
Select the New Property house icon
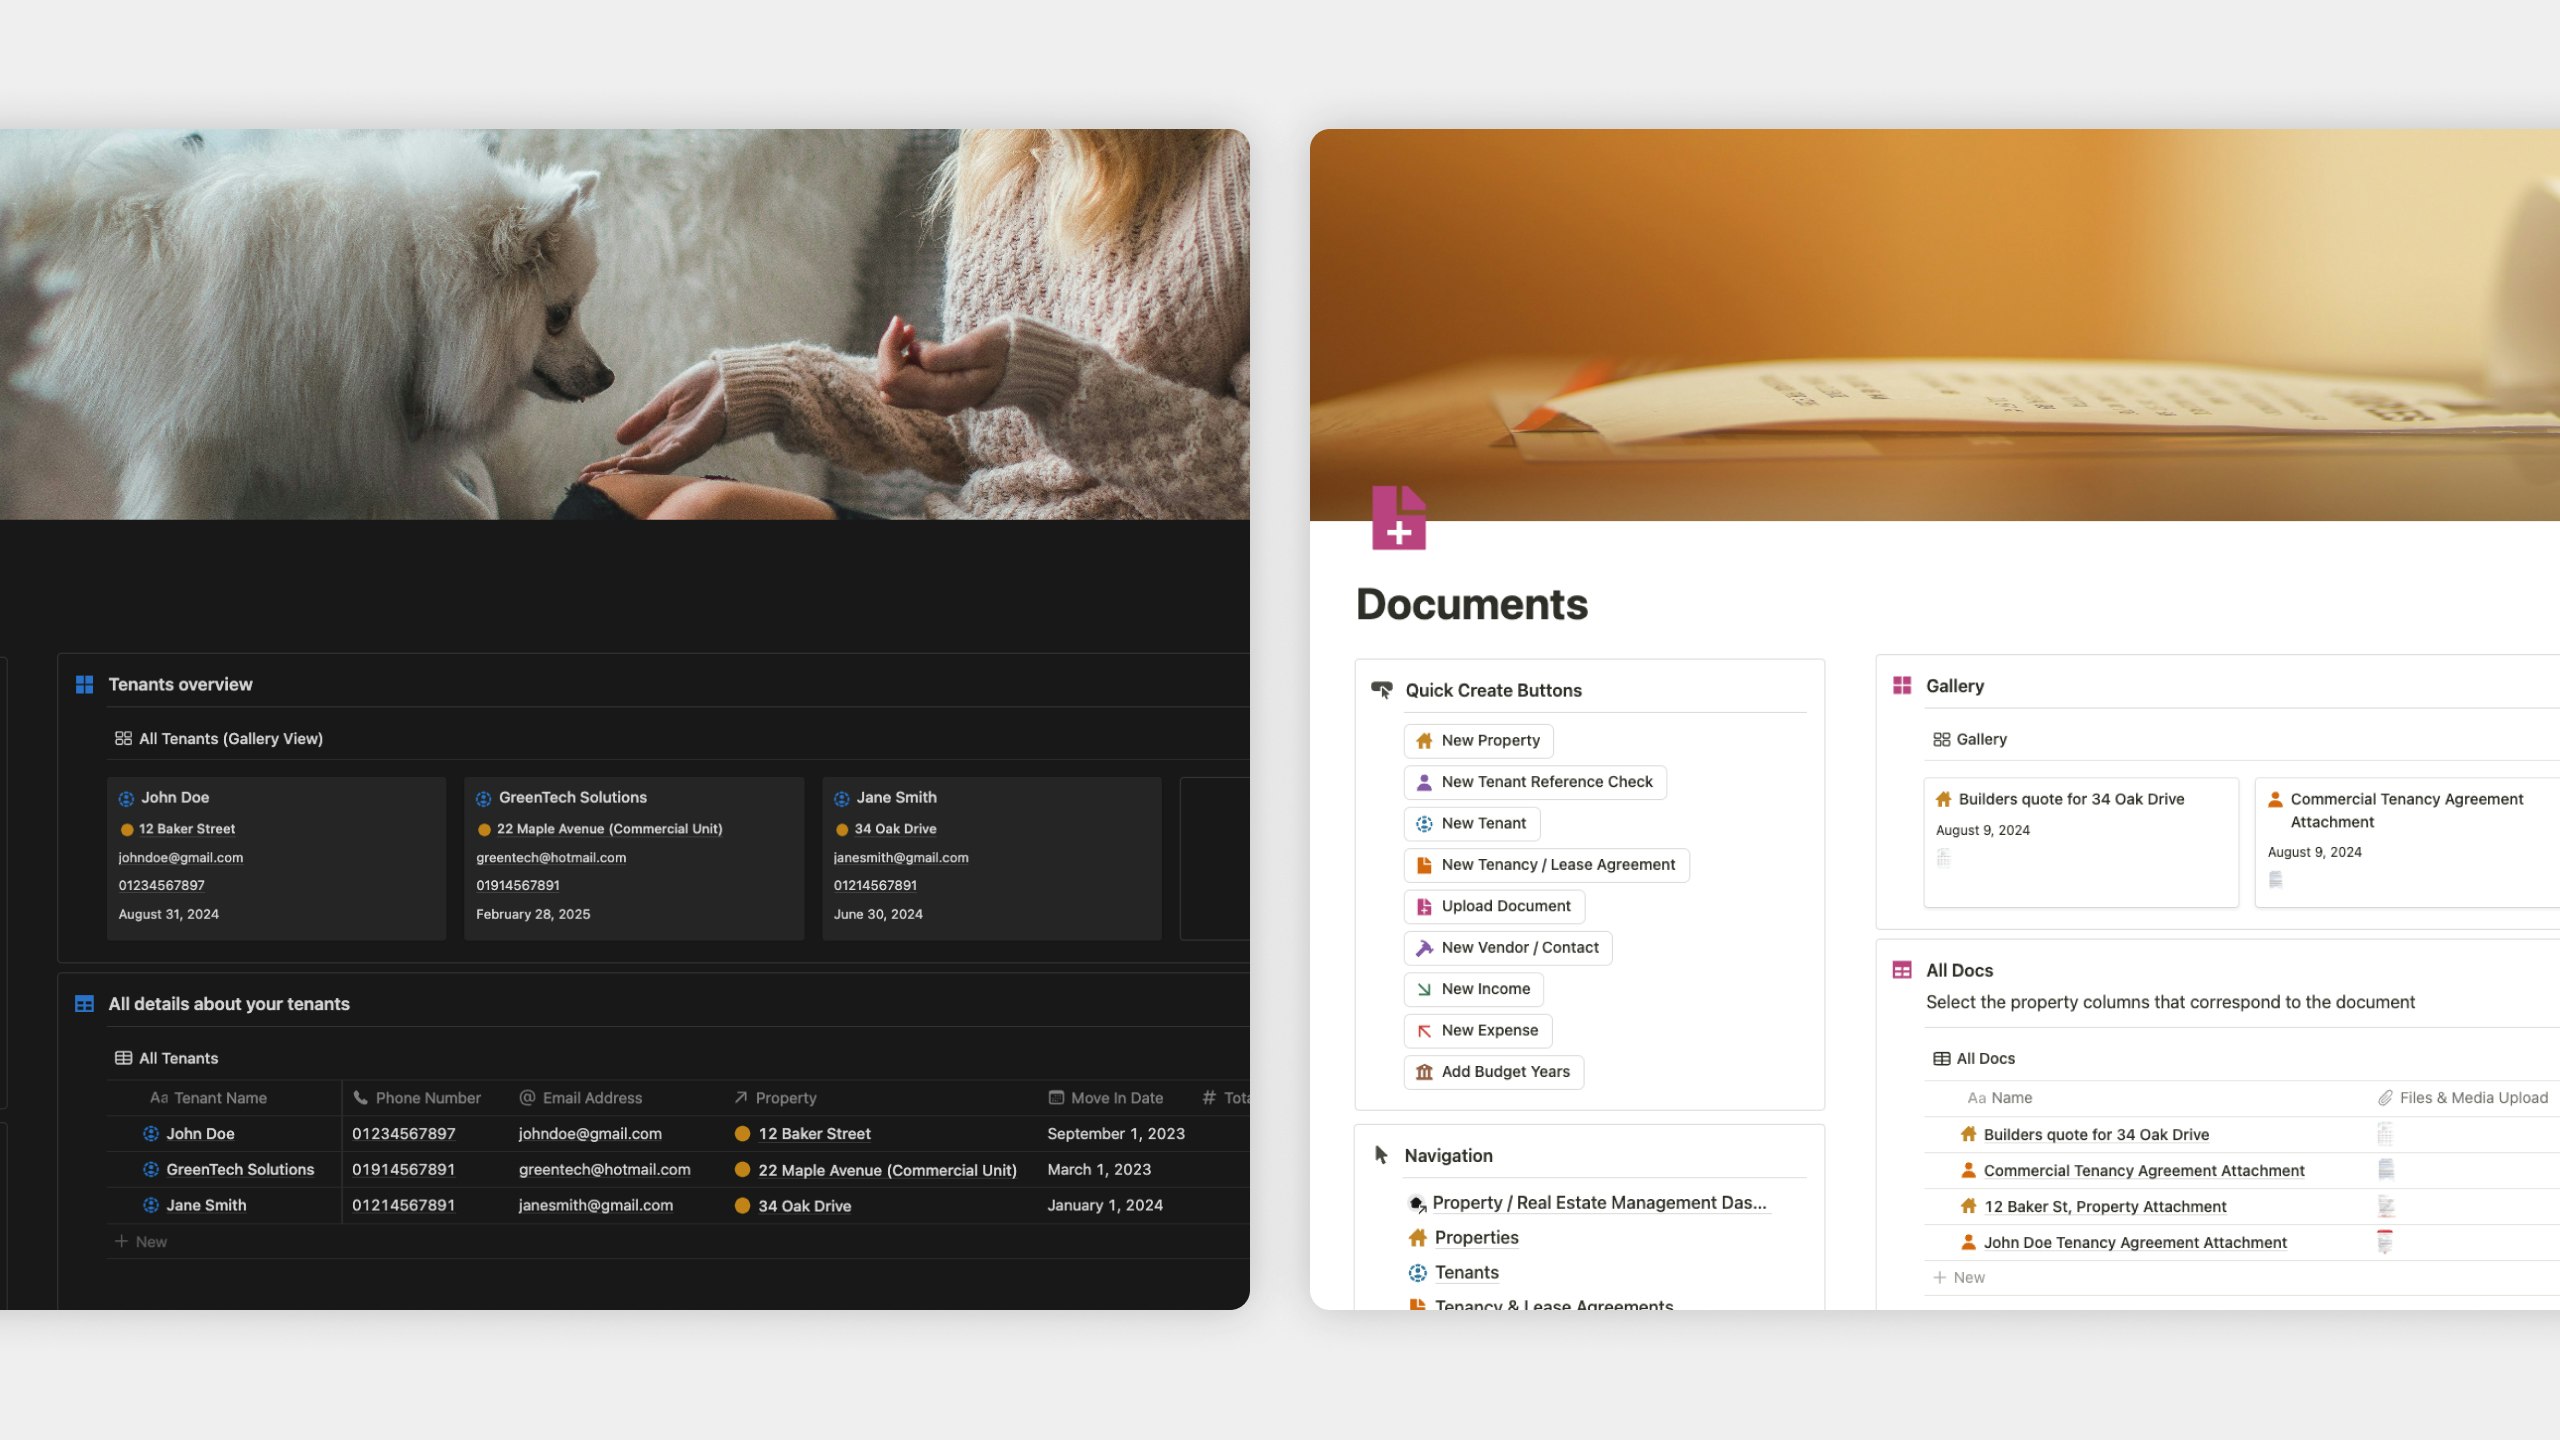1424,740
